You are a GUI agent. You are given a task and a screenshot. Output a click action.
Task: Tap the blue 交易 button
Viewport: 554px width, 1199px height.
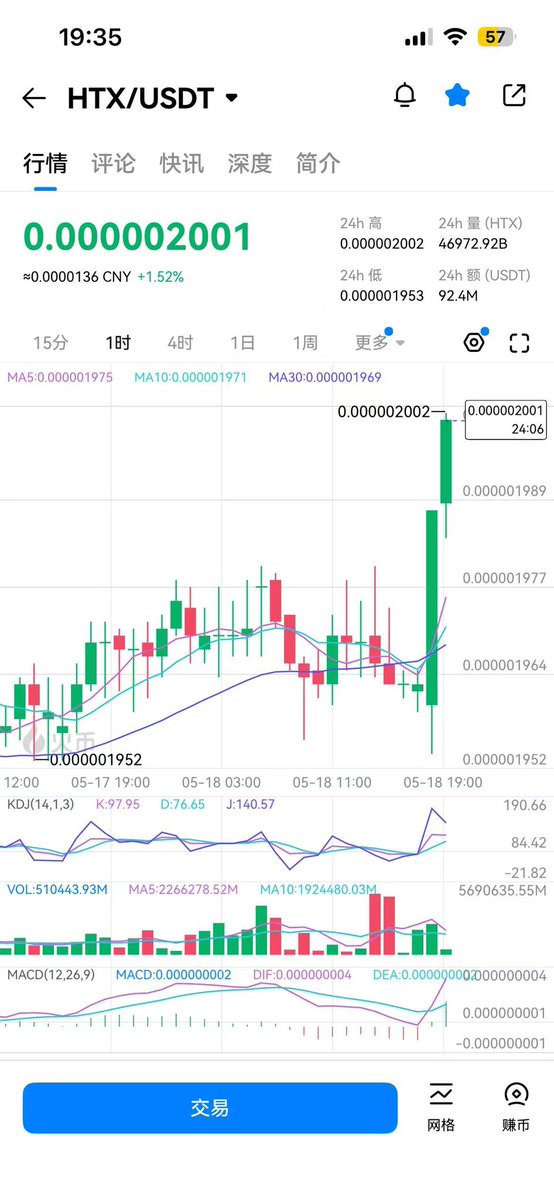[210, 1107]
